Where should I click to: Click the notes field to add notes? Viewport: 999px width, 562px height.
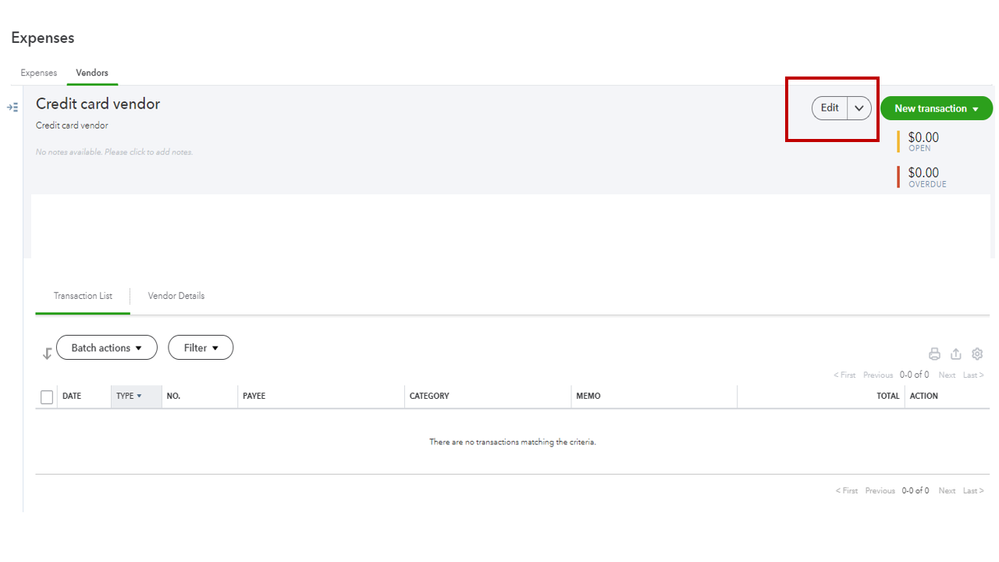point(114,152)
